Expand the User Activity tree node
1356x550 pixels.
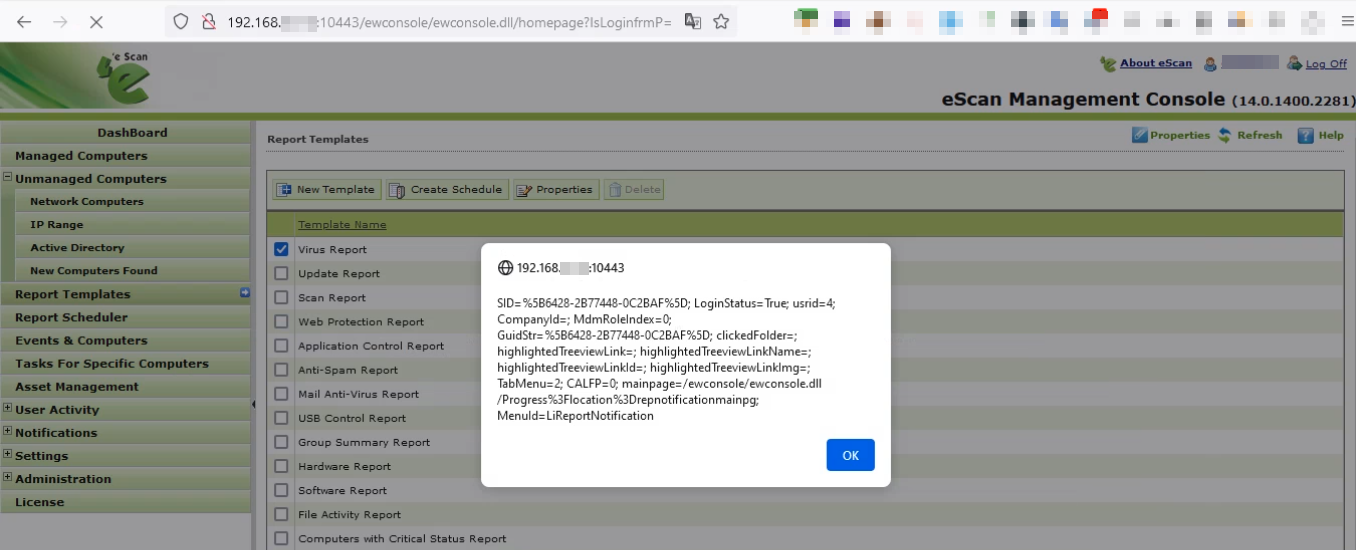pos(7,408)
